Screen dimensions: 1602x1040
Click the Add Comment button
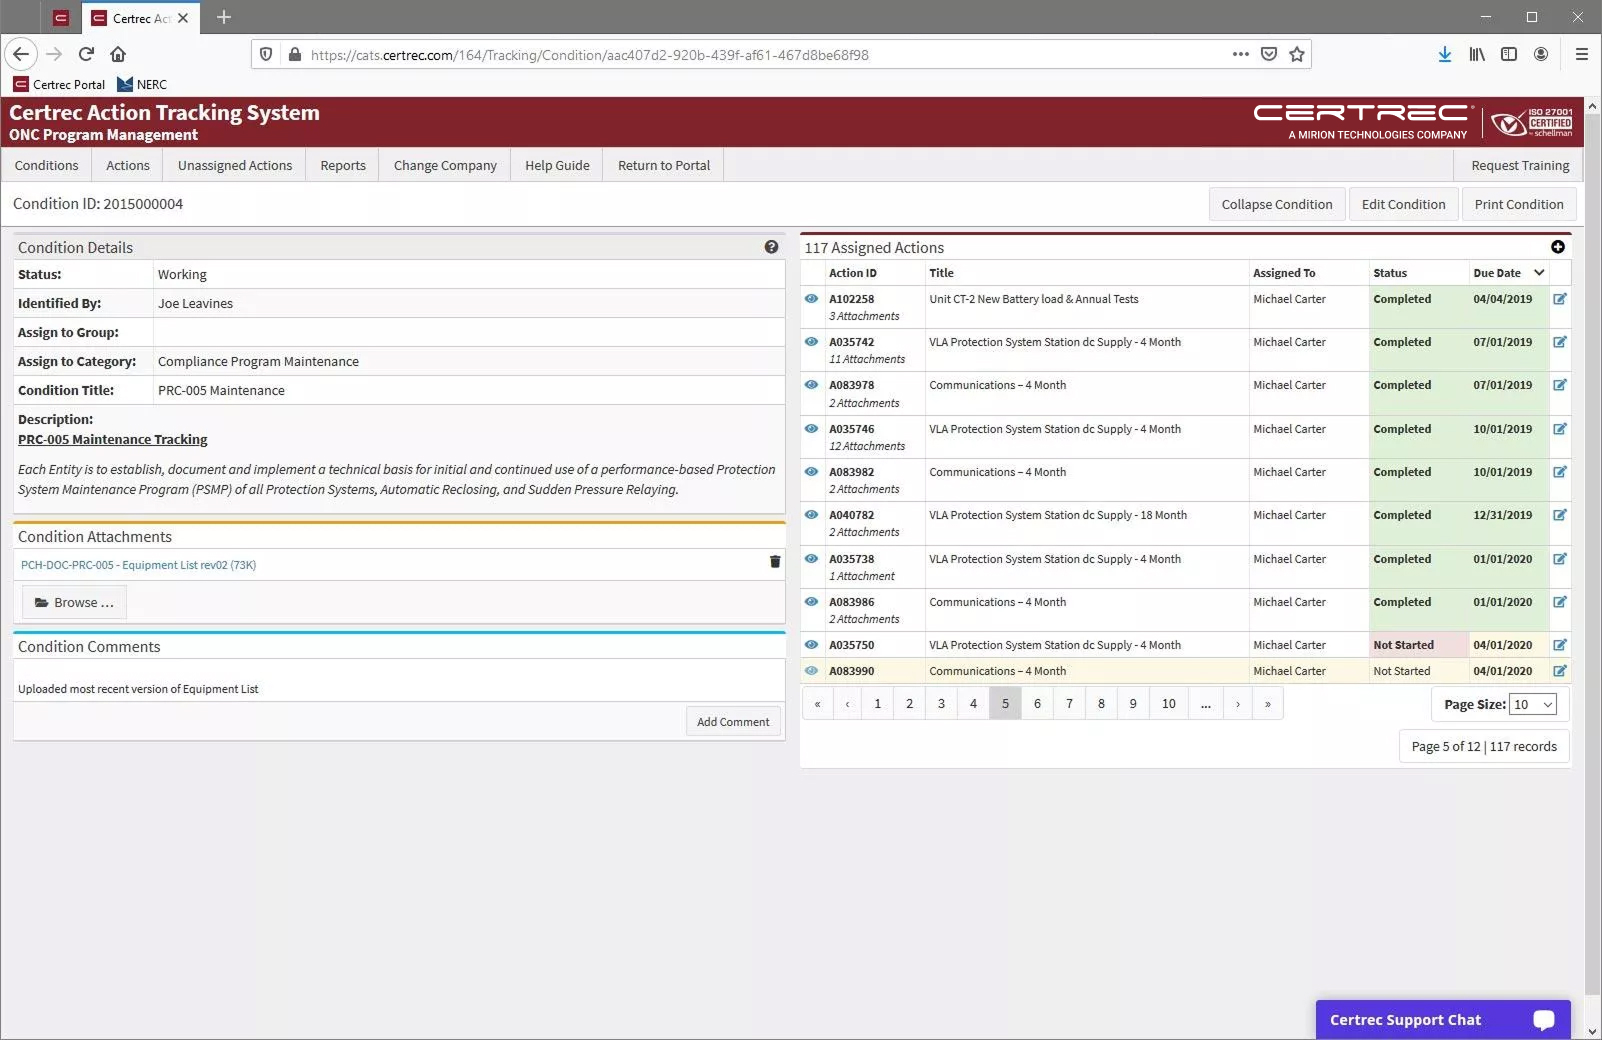click(733, 722)
